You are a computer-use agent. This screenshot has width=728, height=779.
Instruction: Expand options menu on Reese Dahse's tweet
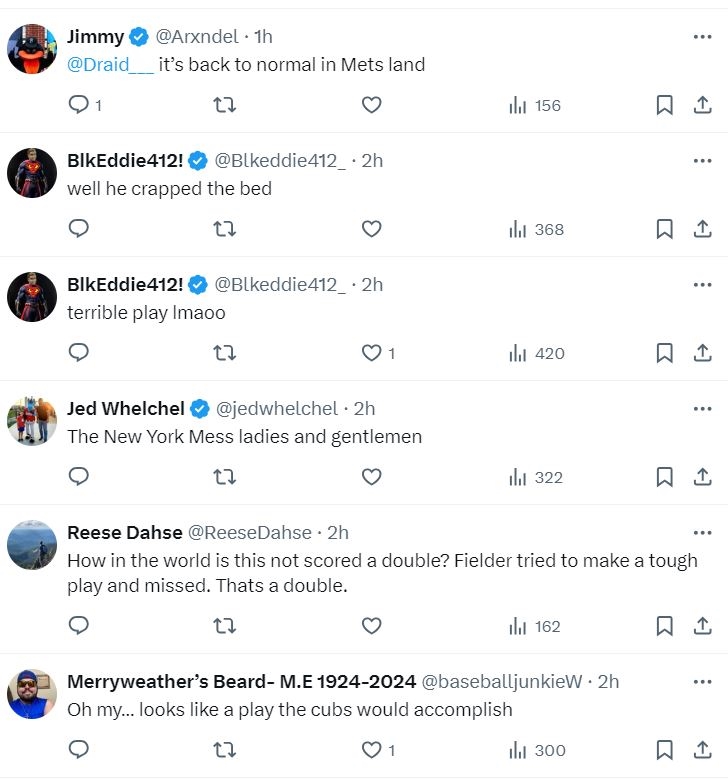(x=702, y=533)
